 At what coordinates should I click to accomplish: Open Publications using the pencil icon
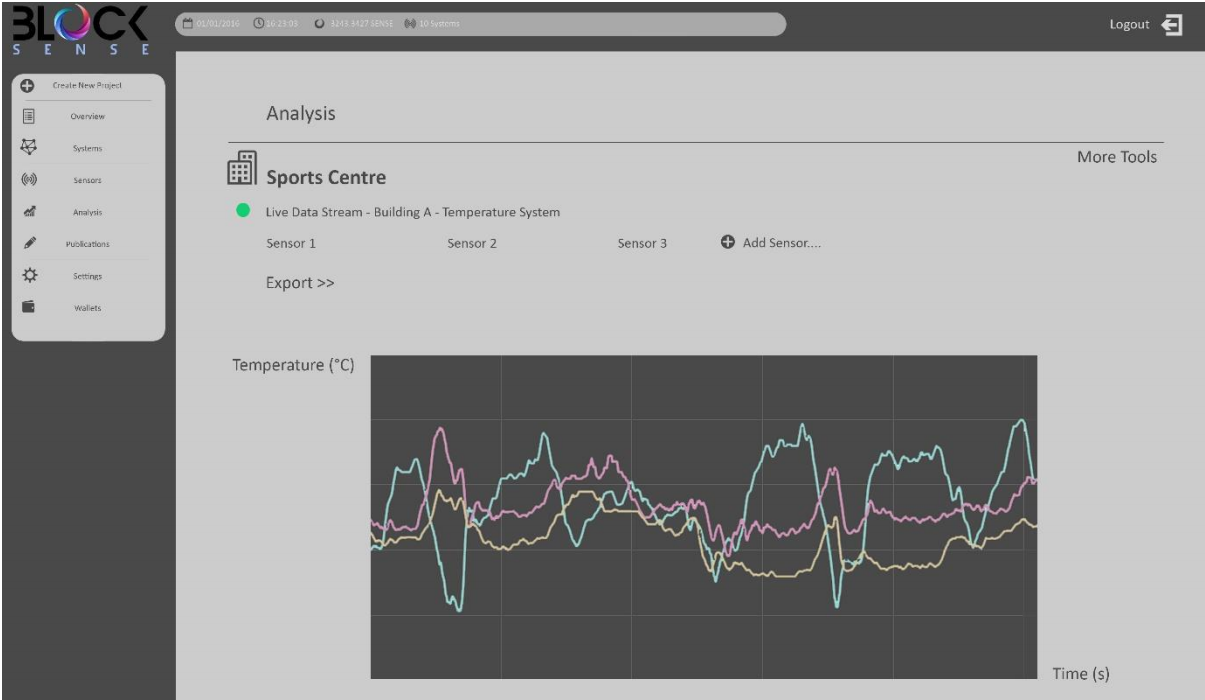(28, 244)
